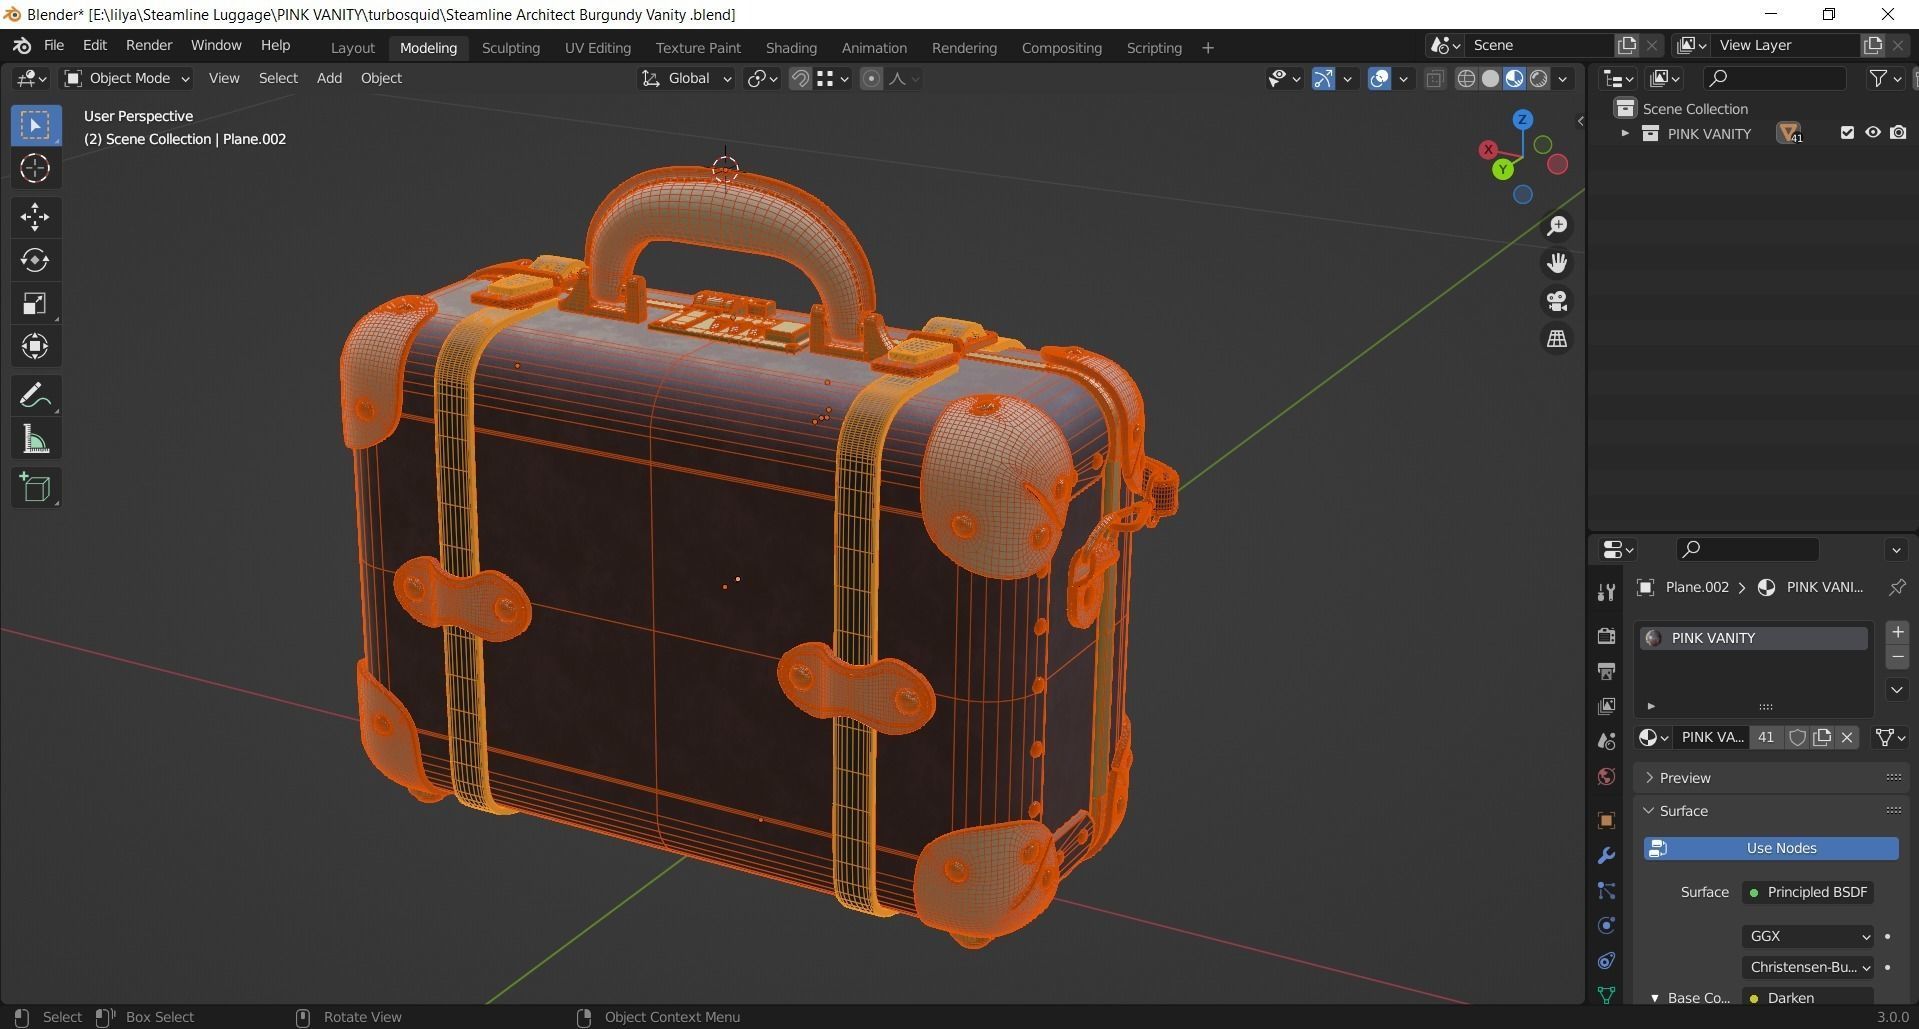Click the Use Nodes button
Image resolution: width=1919 pixels, height=1029 pixels.
[1771, 848]
